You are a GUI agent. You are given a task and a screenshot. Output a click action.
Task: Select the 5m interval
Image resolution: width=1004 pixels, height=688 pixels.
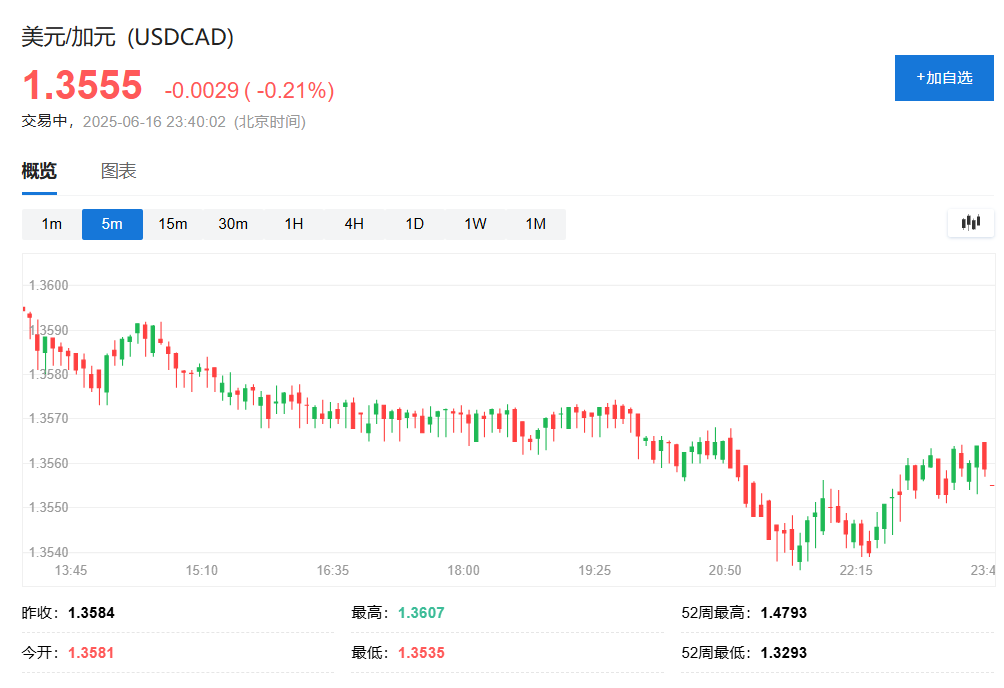(112, 224)
